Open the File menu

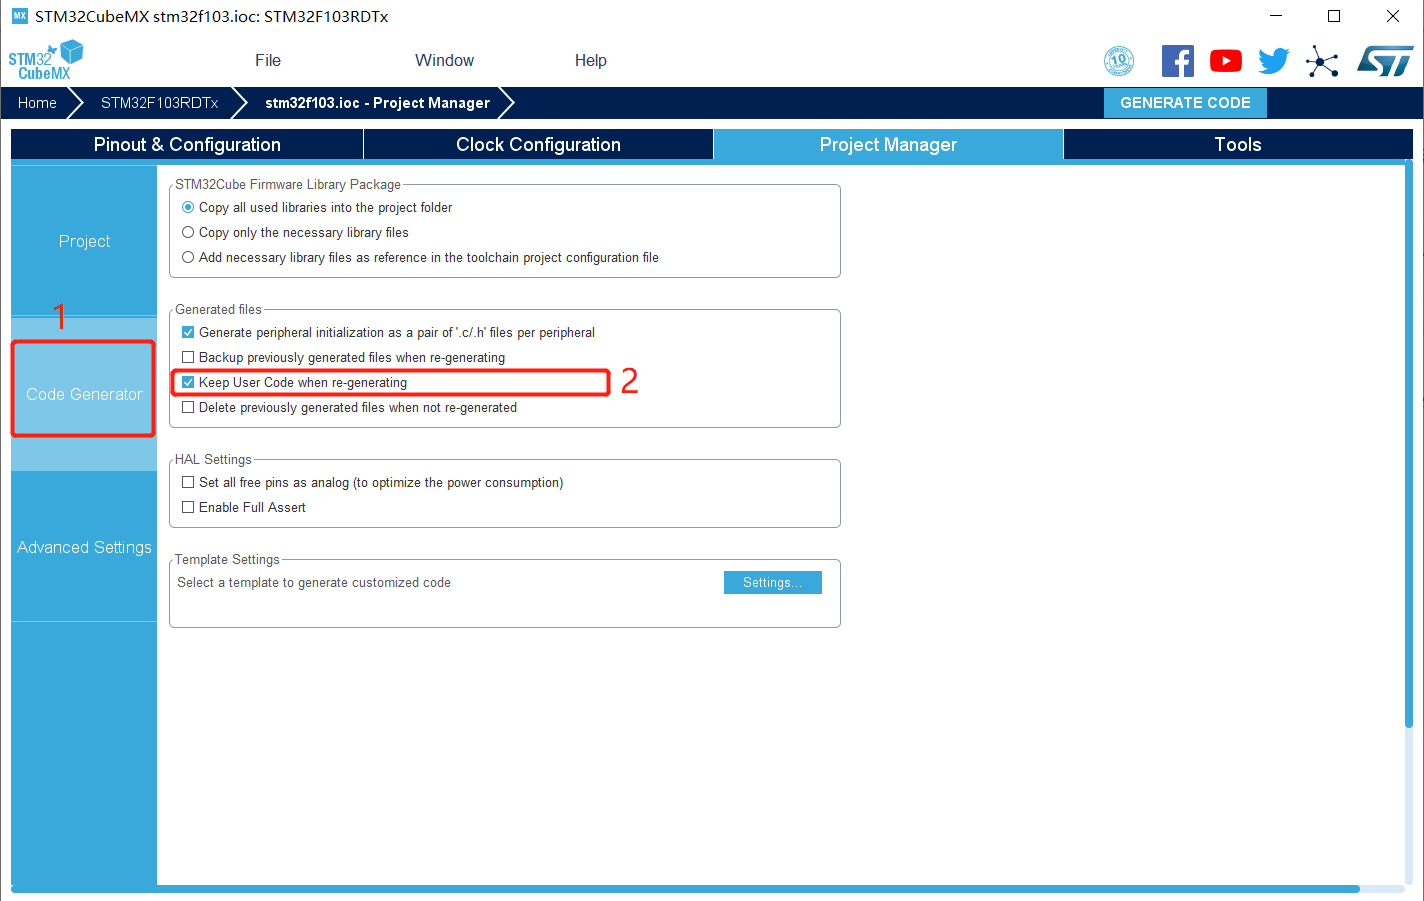click(268, 60)
